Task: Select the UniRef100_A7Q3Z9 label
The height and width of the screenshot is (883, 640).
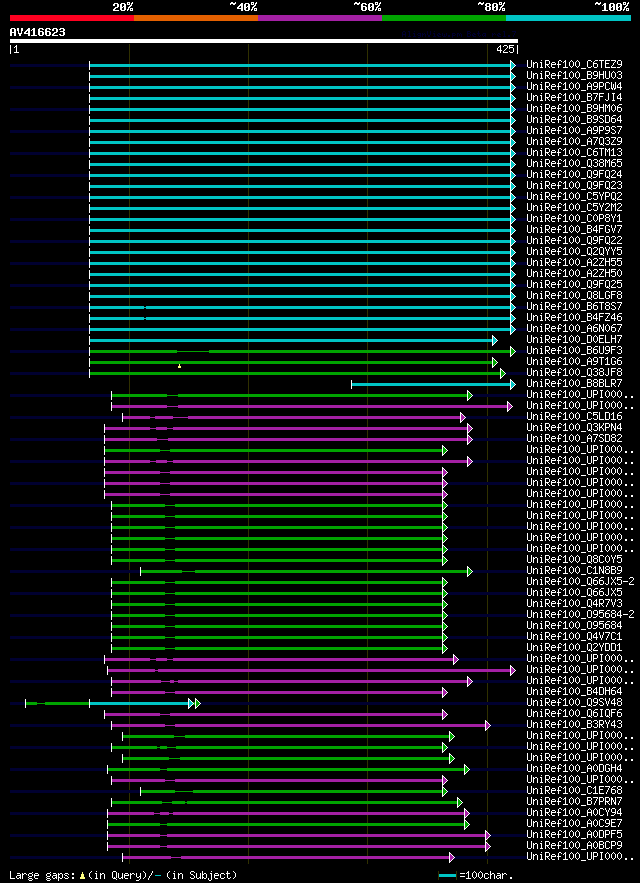Action: [x=574, y=141]
